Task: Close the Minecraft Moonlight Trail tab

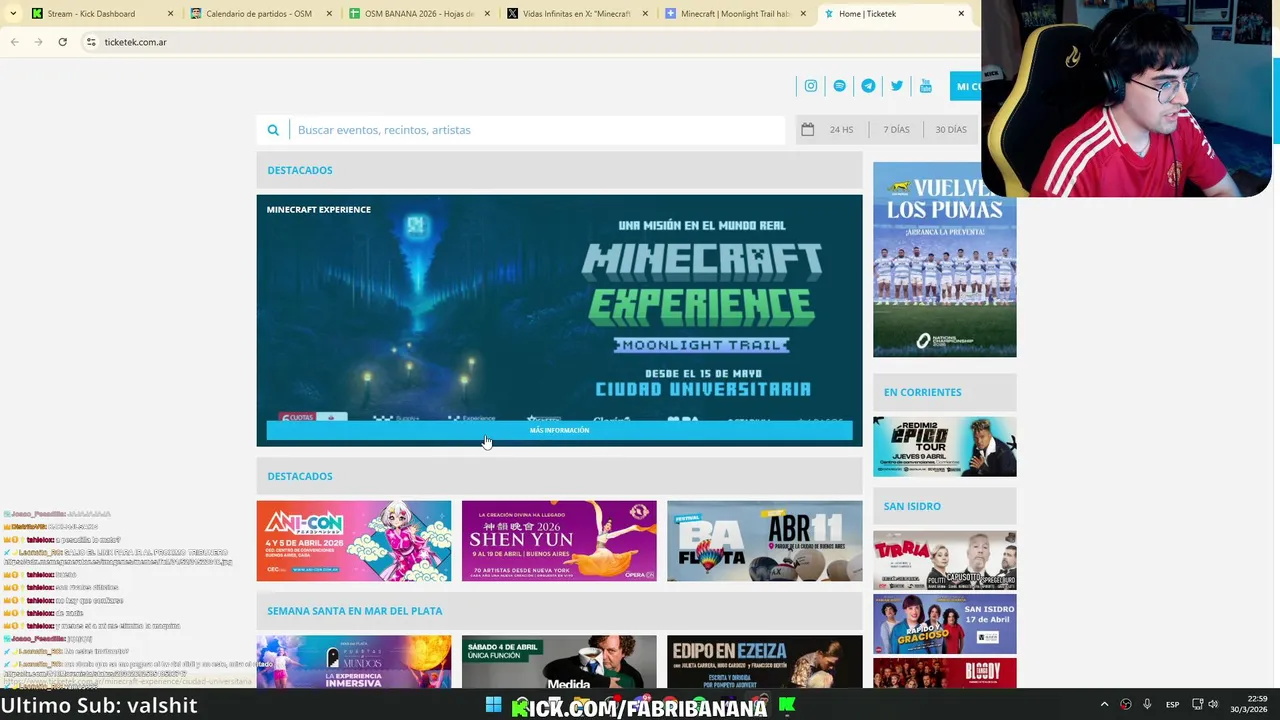Action: click(x=803, y=14)
